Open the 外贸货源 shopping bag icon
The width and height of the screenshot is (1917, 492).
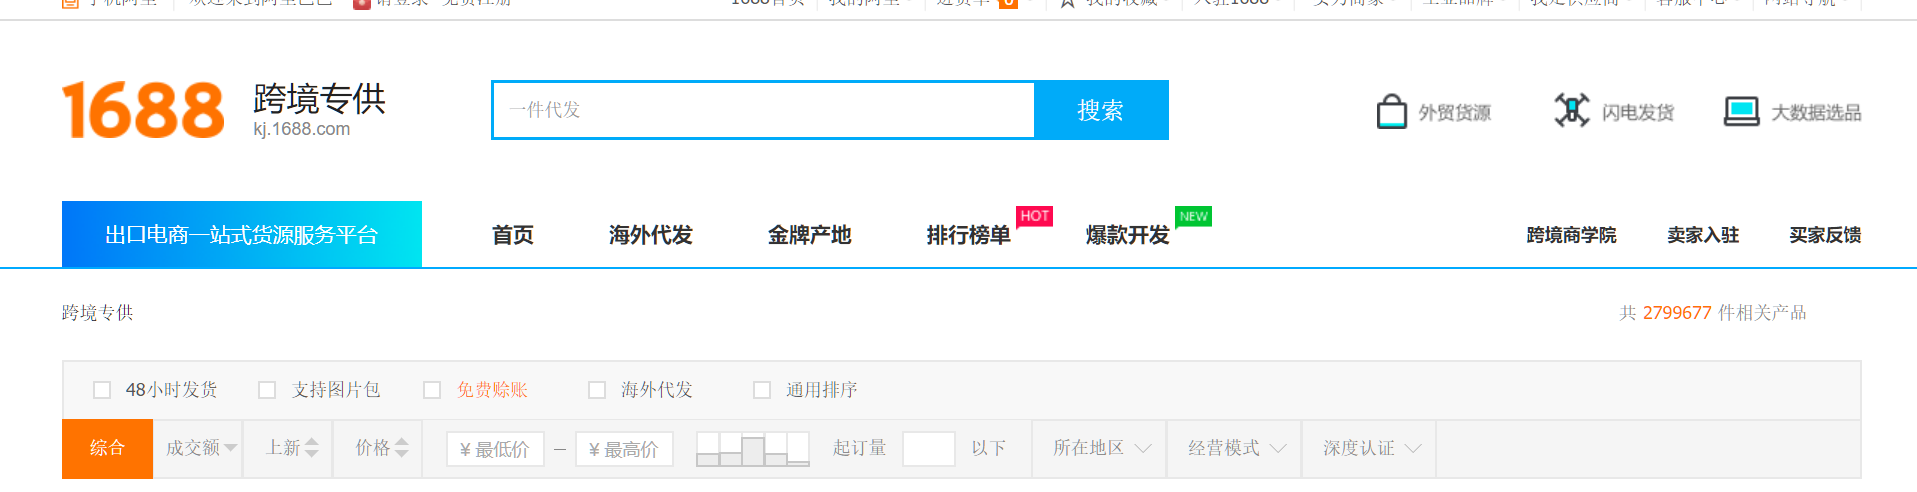click(1391, 111)
